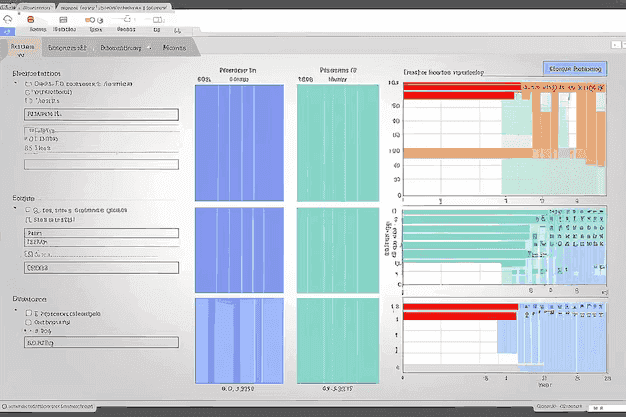Viewport: 626px width, 417px height.
Task: Click the status text in the bottom-right corner
Action: [x=560, y=408]
